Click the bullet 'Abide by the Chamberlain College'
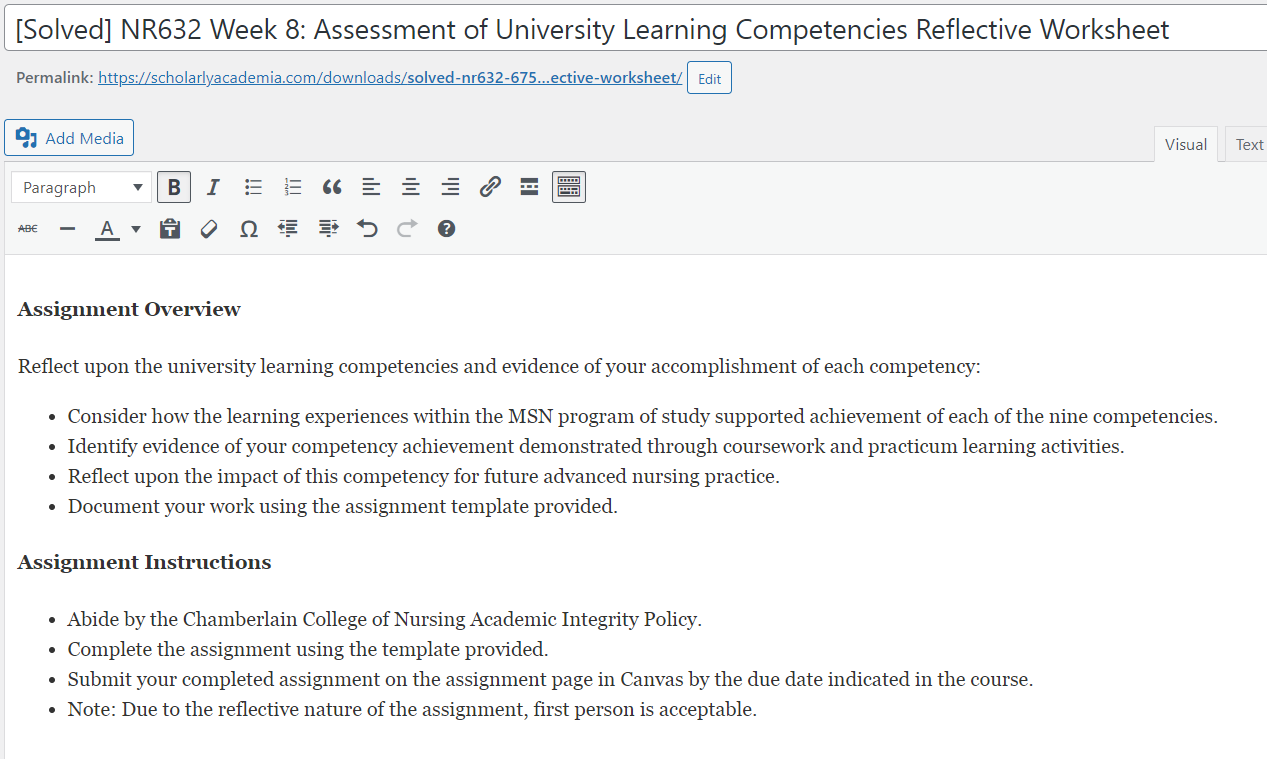The width and height of the screenshot is (1267, 759). (385, 619)
